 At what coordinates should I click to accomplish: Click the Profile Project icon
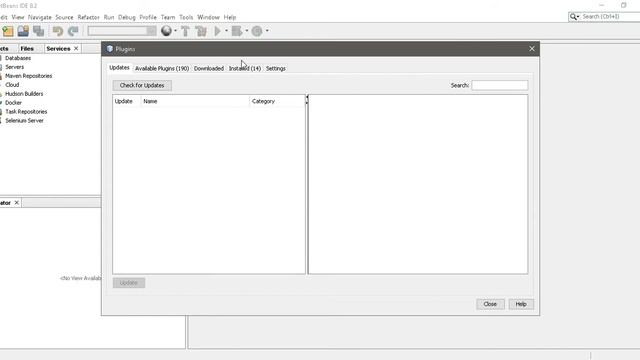pyautogui.click(x=257, y=31)
